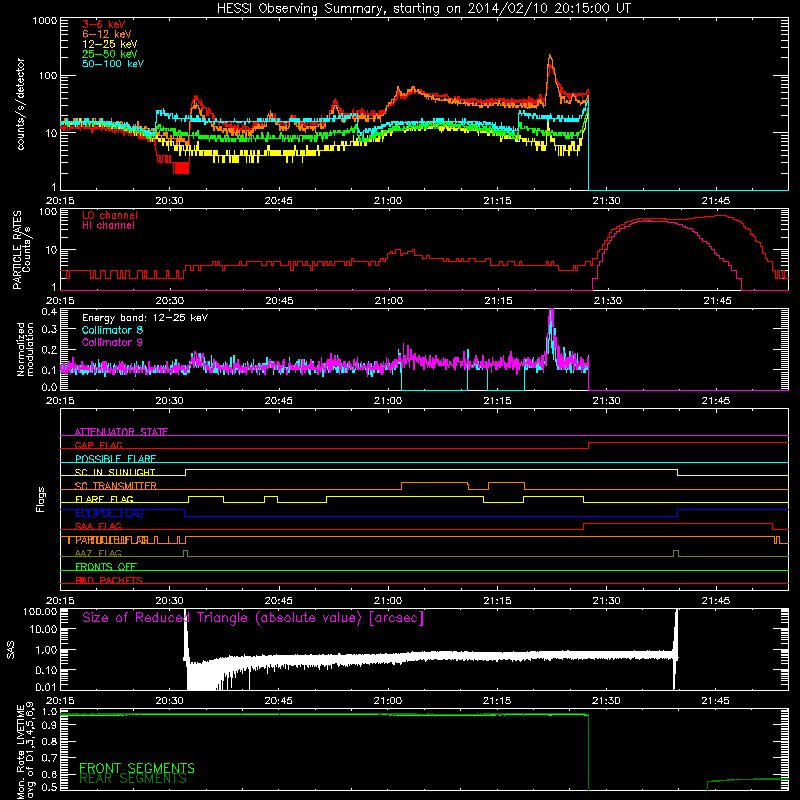
Task: Select the REAR SEGMENTS legend entry
Action: point(133,779)
